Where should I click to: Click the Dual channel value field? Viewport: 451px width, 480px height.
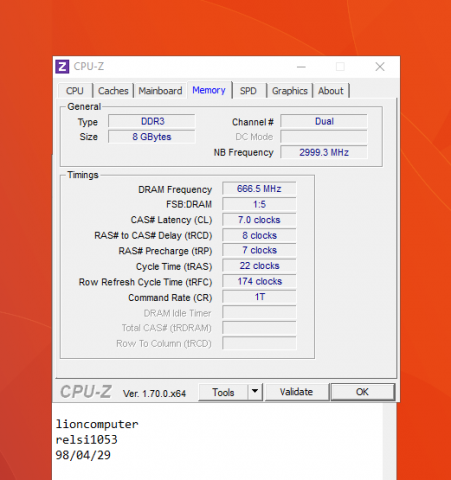(x=324, y=121)
